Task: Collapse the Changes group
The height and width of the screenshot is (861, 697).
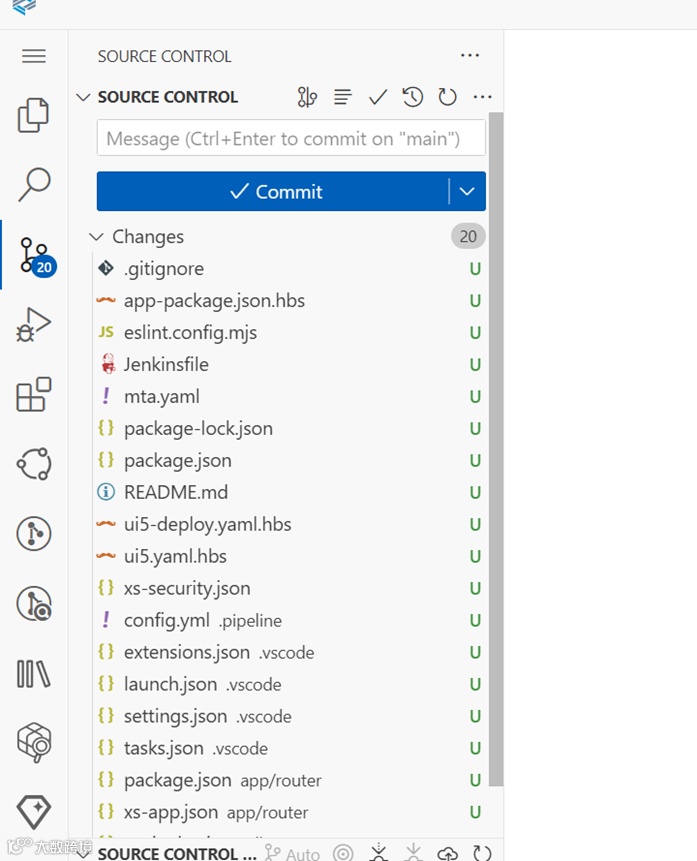Action: pyautogui.click(x=96, y=237)
